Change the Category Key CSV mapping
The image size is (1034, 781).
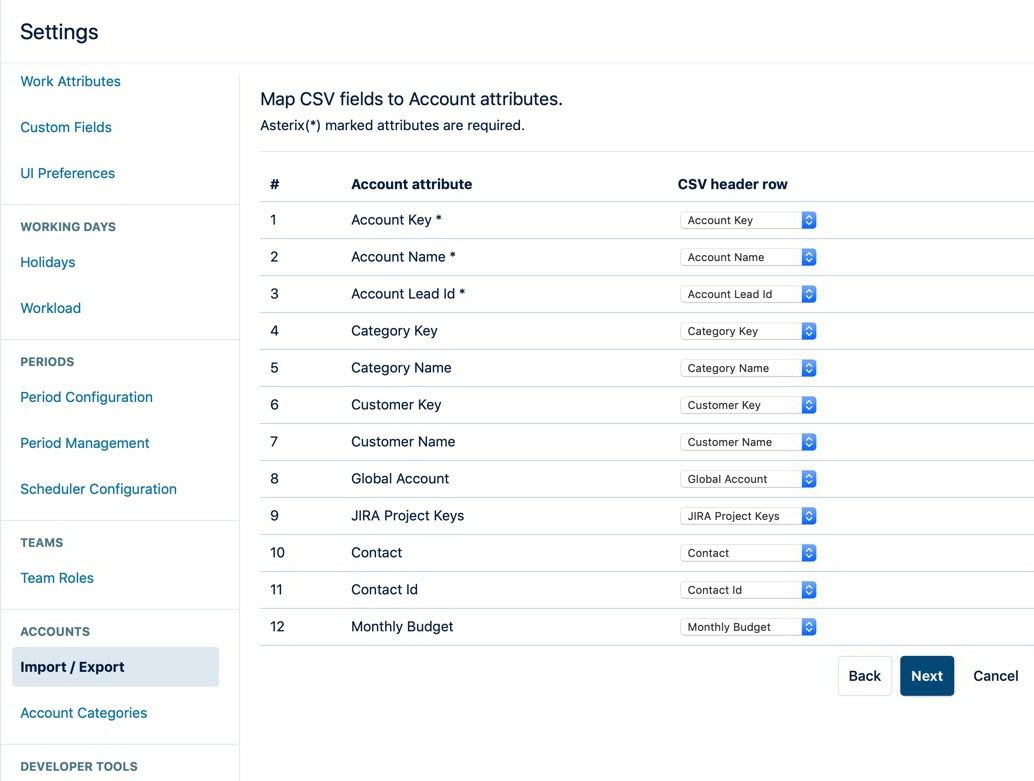(748, 331)
